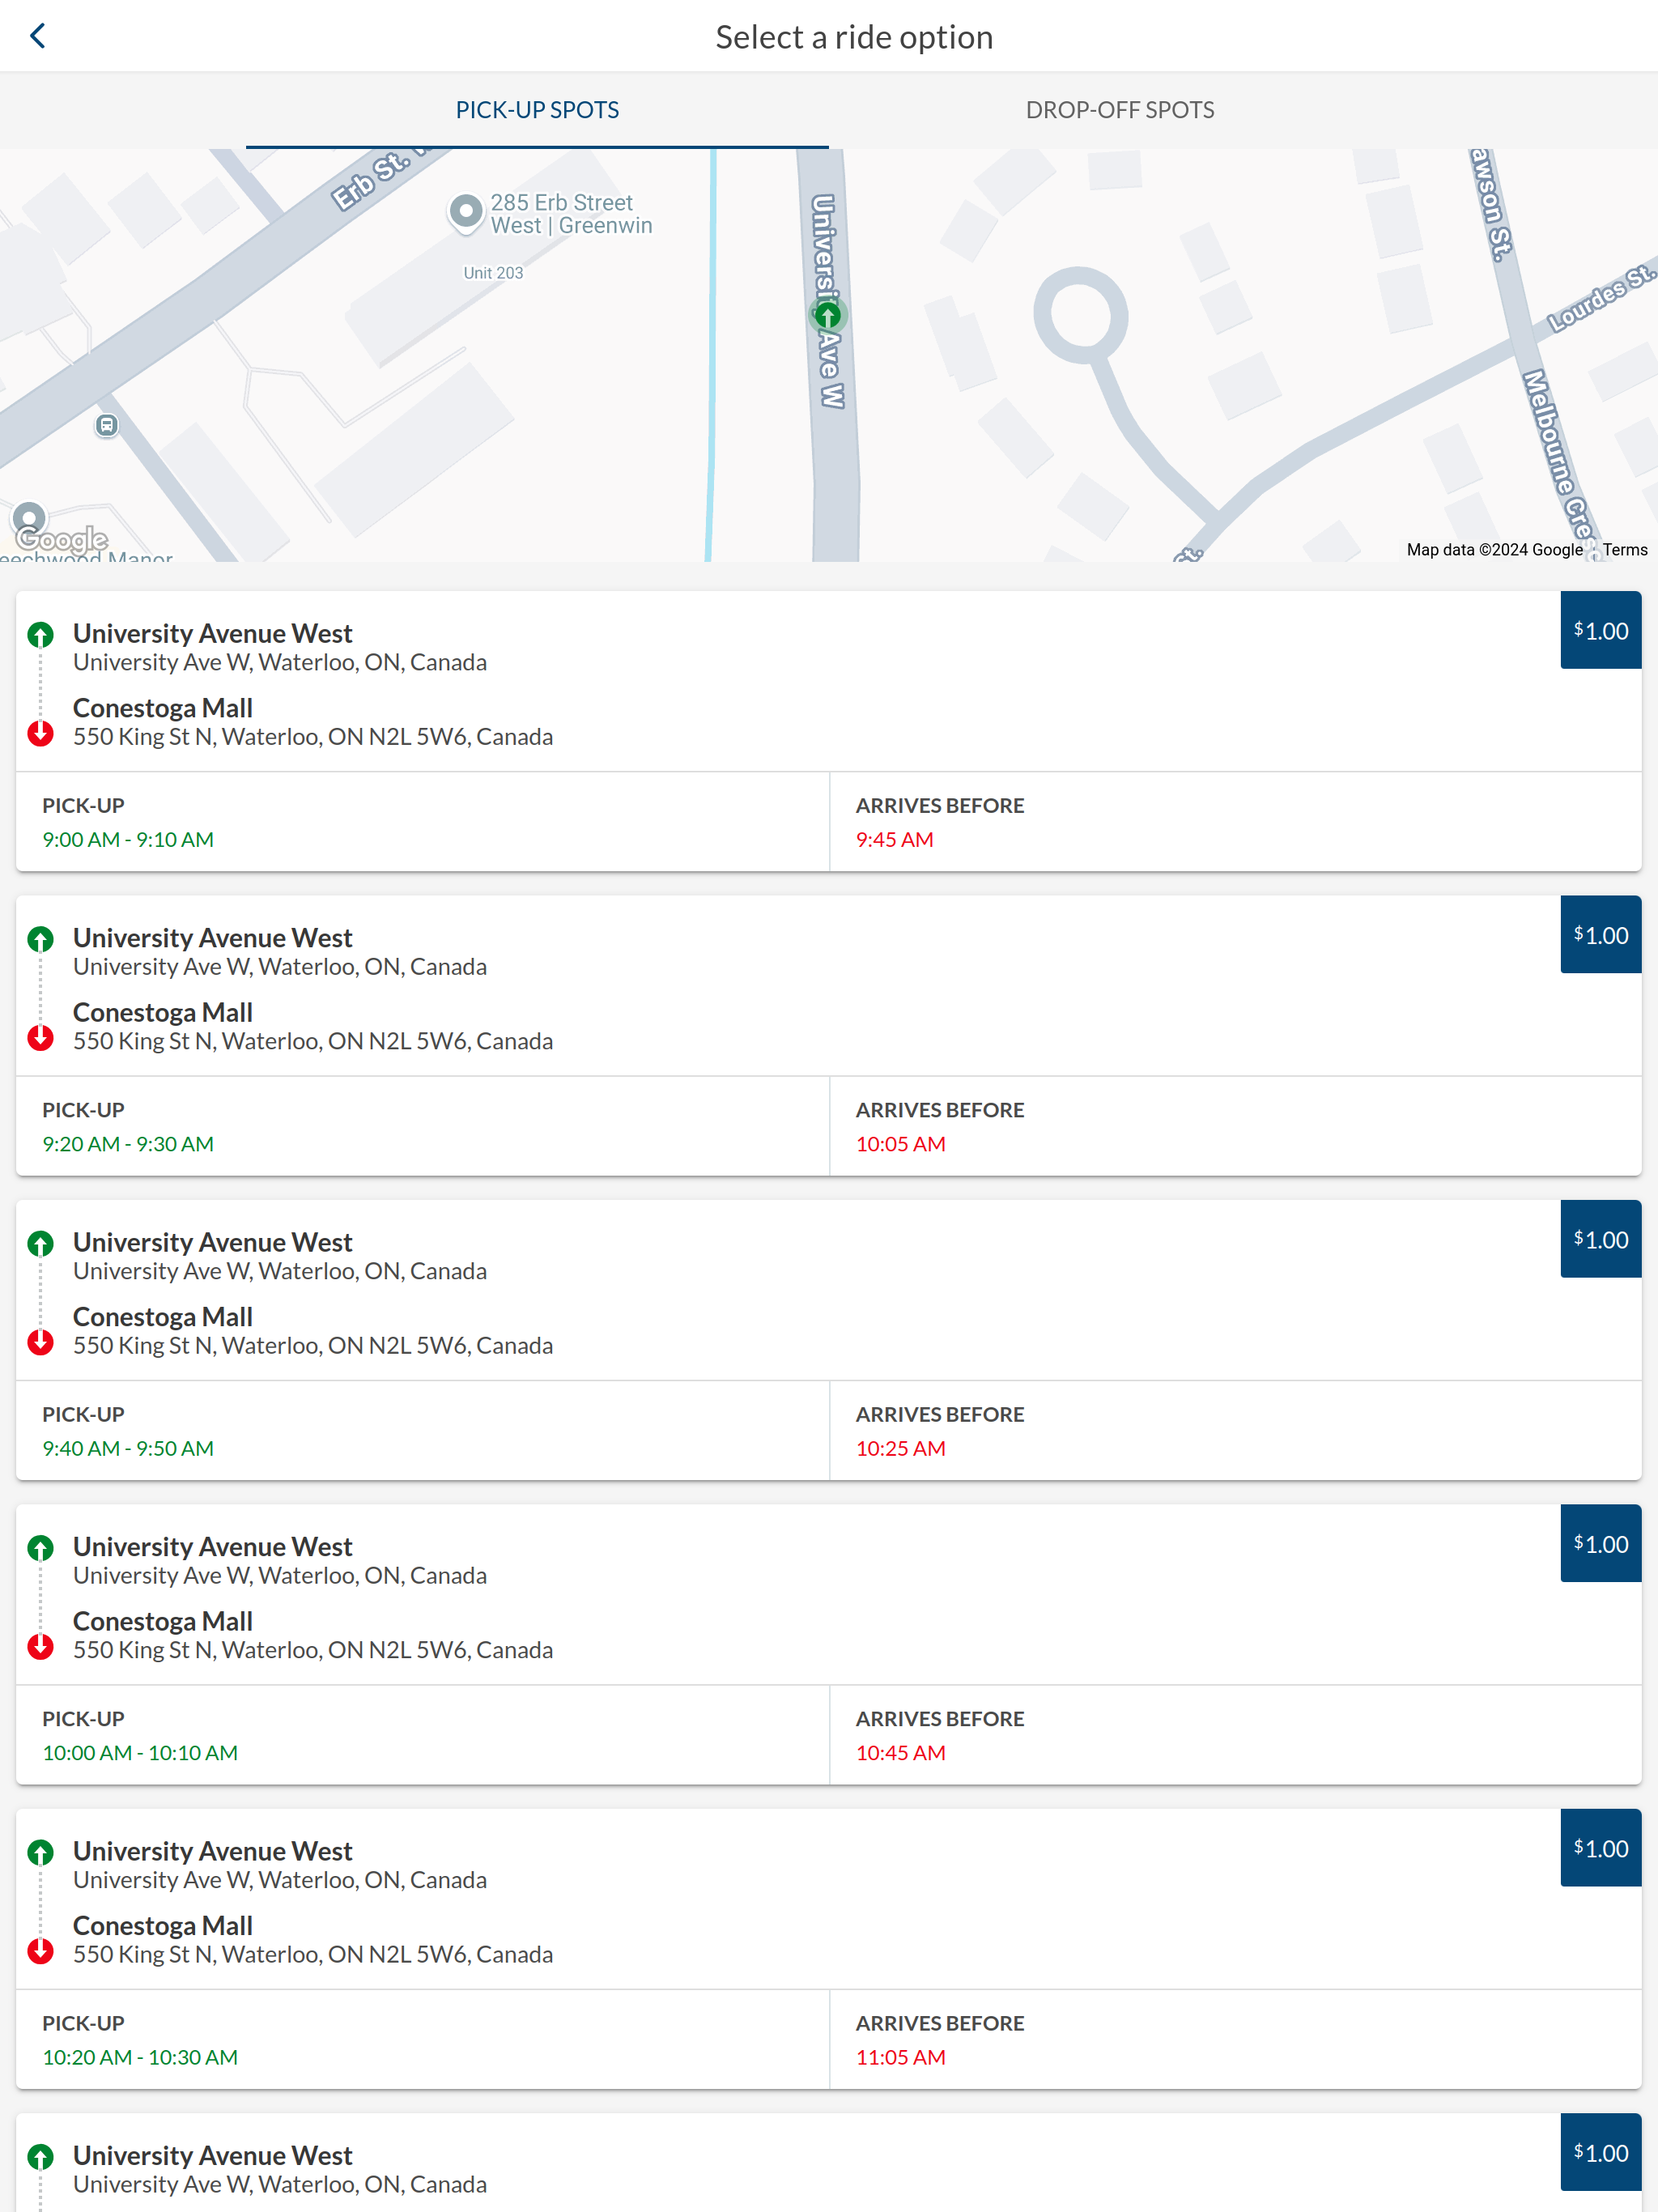Image resolution: width=1658 pixels, height=2212 pixels.
Task: Select $1.00 fare for the 9:00 AM ride
Action: tap(1600, 630)
